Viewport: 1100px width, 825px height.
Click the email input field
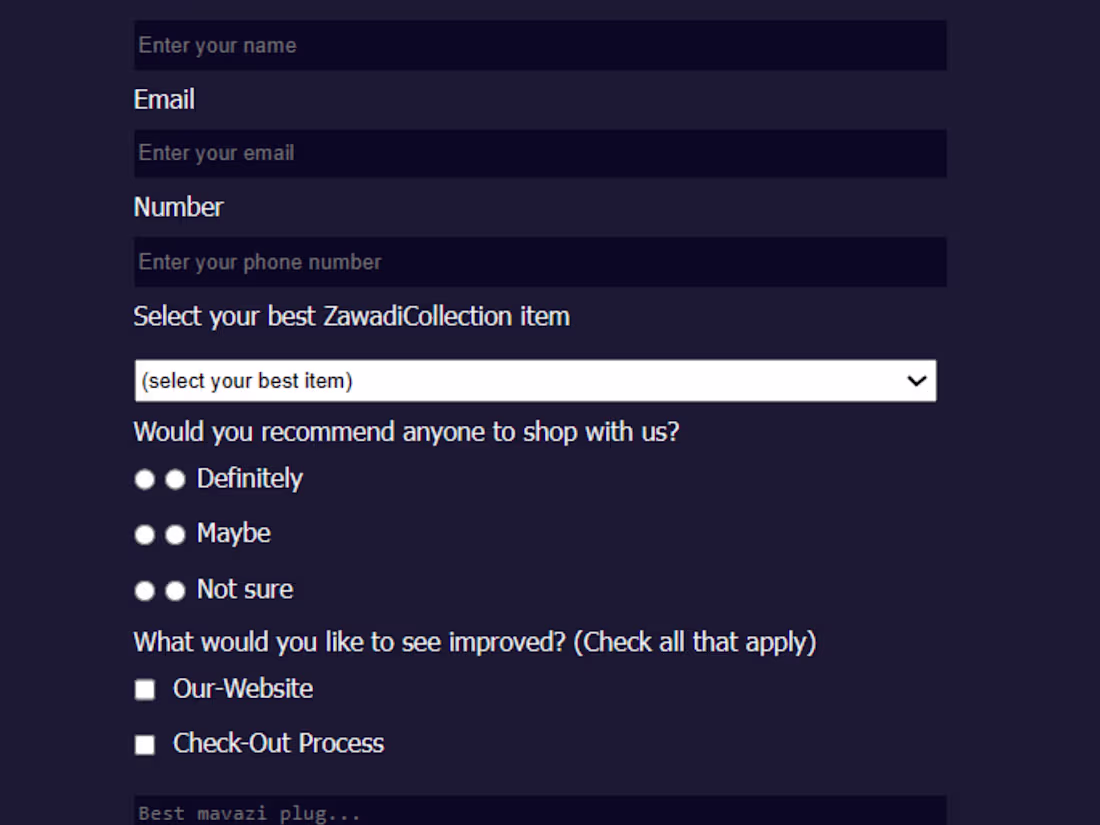(540, 152)
